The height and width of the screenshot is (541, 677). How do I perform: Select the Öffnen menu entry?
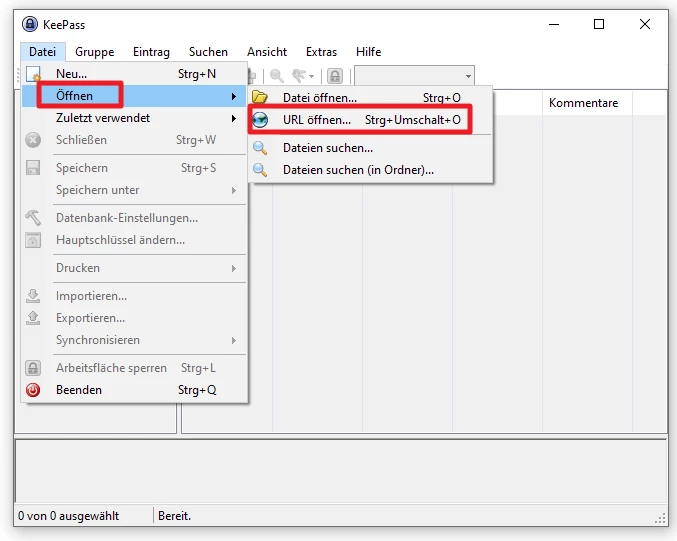(134, 96)
